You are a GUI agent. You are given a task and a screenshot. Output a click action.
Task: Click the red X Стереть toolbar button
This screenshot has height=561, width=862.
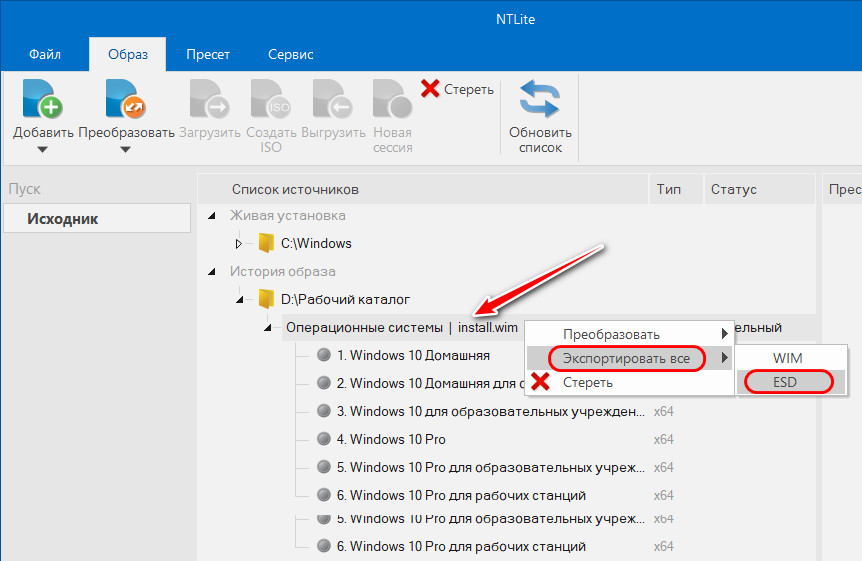457,89
